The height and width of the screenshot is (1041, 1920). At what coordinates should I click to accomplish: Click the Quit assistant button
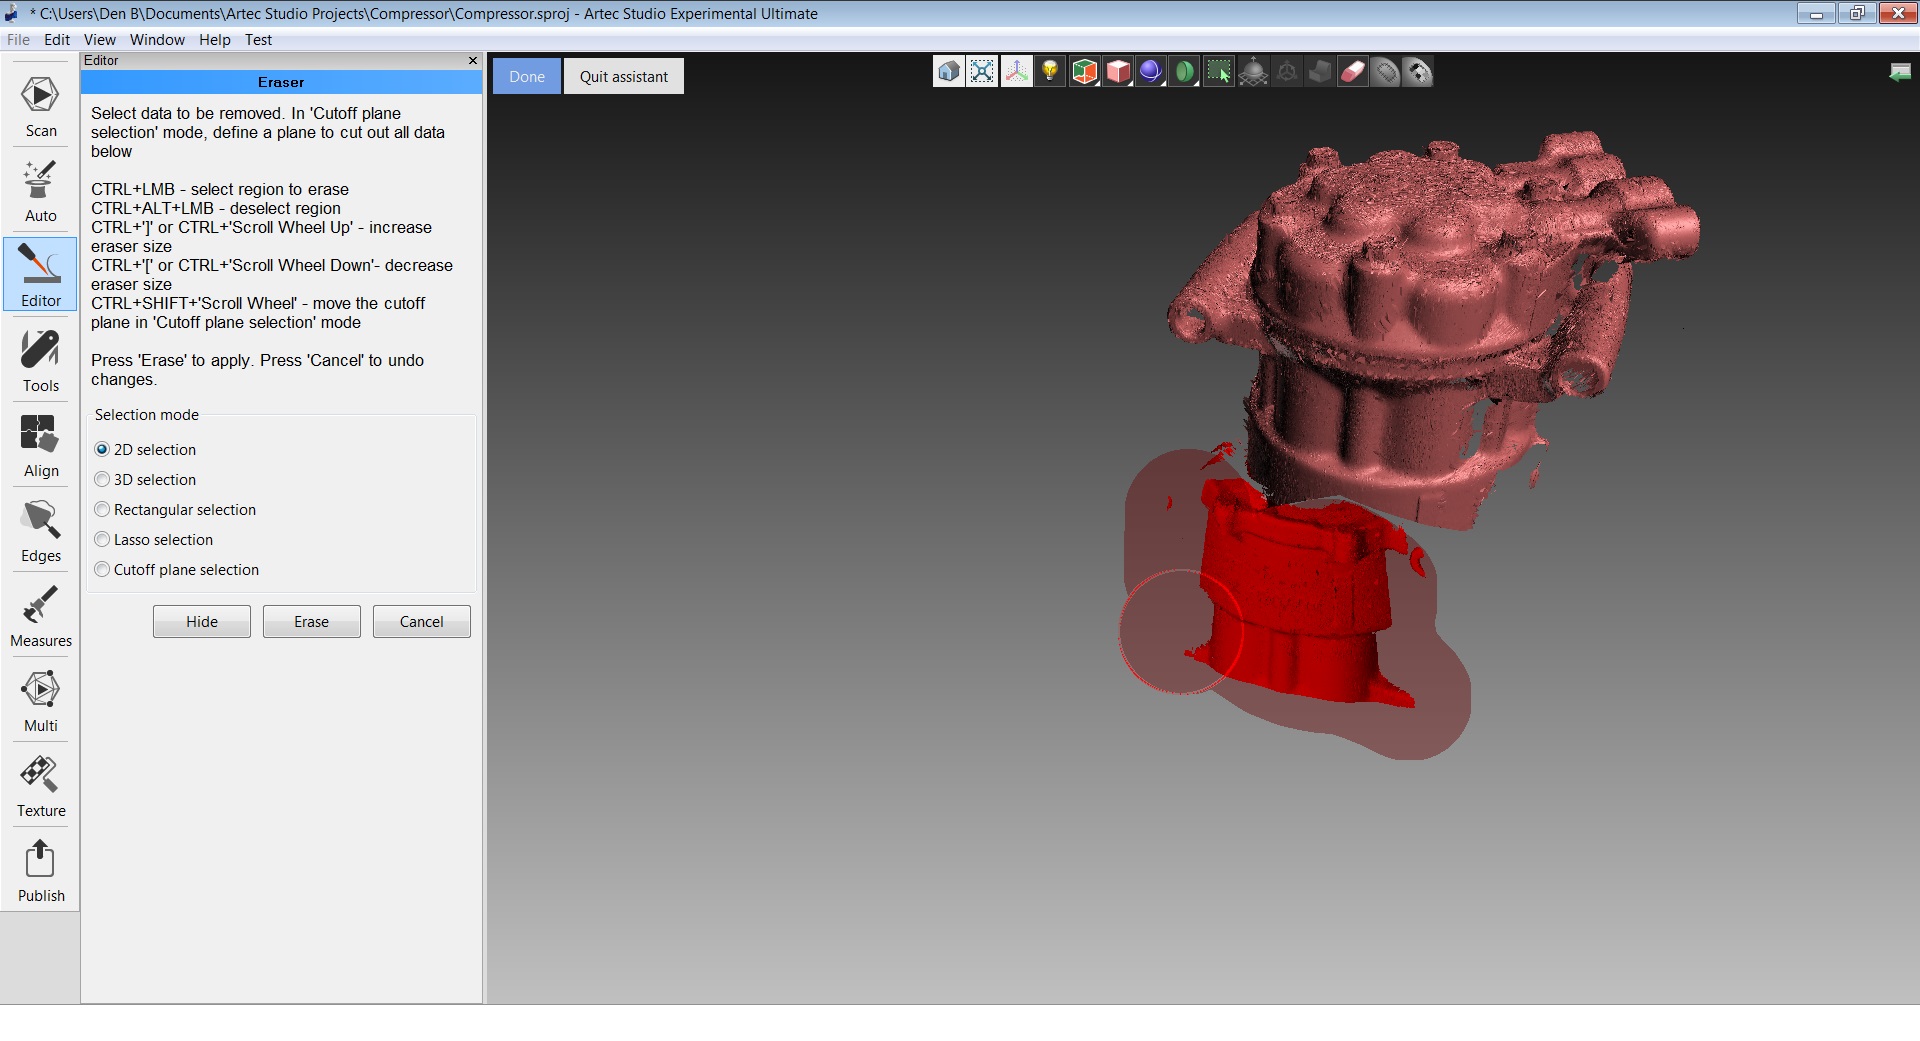pyautogui.click(x=623, y=77)
